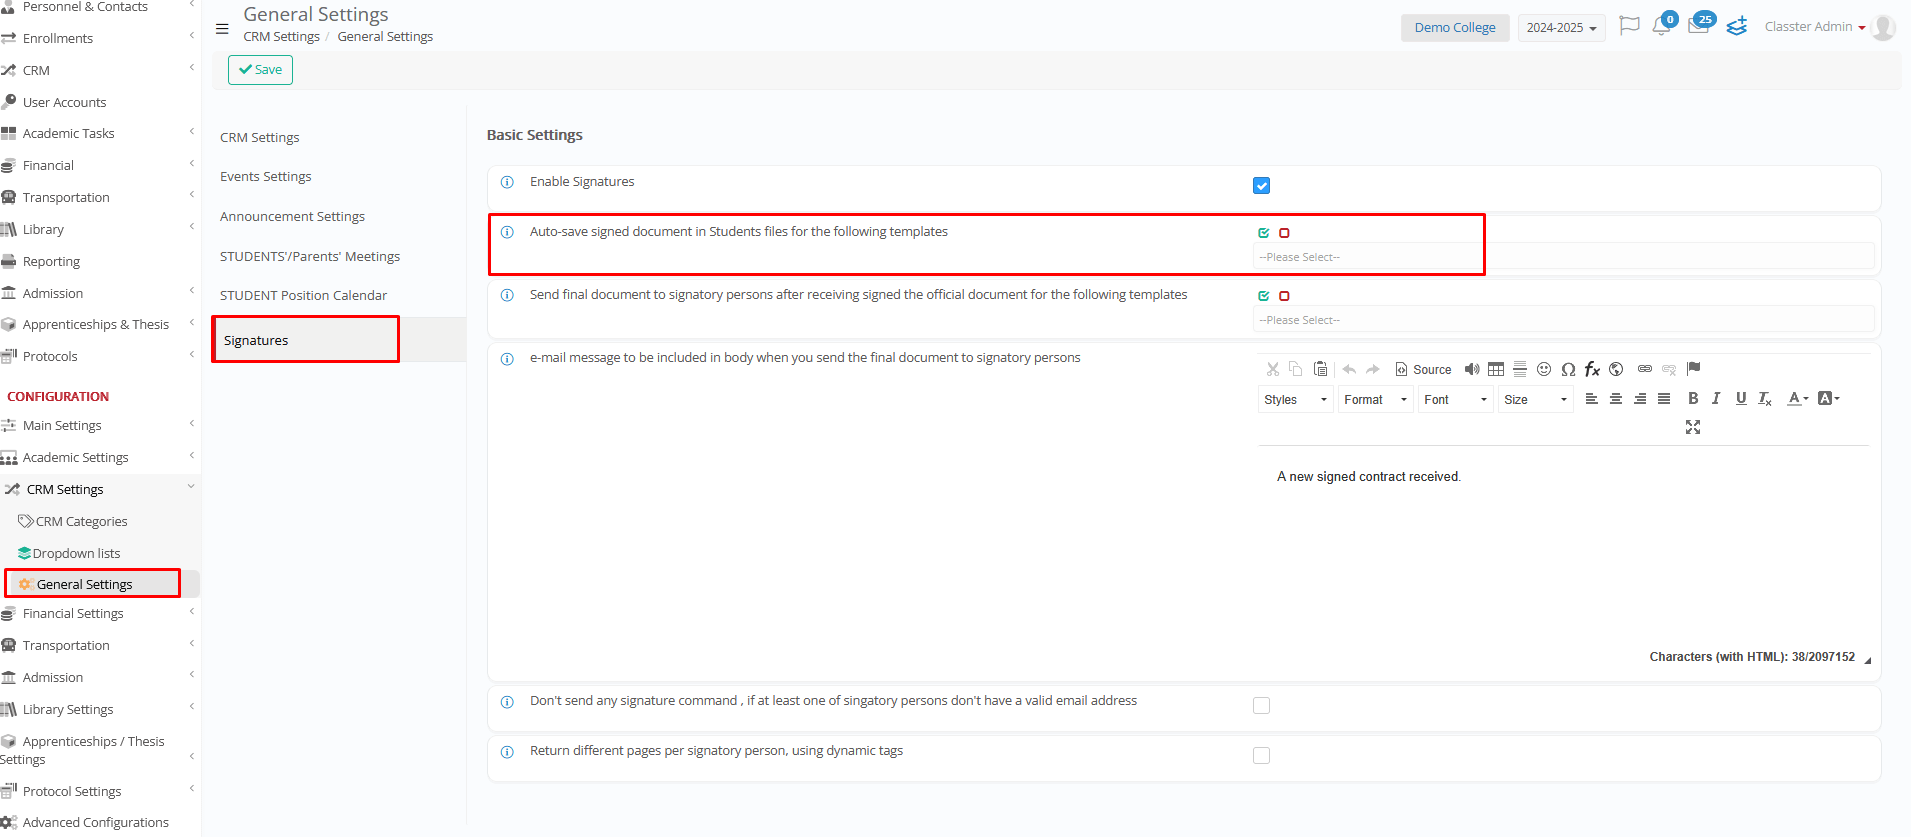The width and height of the screenshot is (1911, 837).
Task: Insert special character omega icon
Action: click(x=1568, y=369)
